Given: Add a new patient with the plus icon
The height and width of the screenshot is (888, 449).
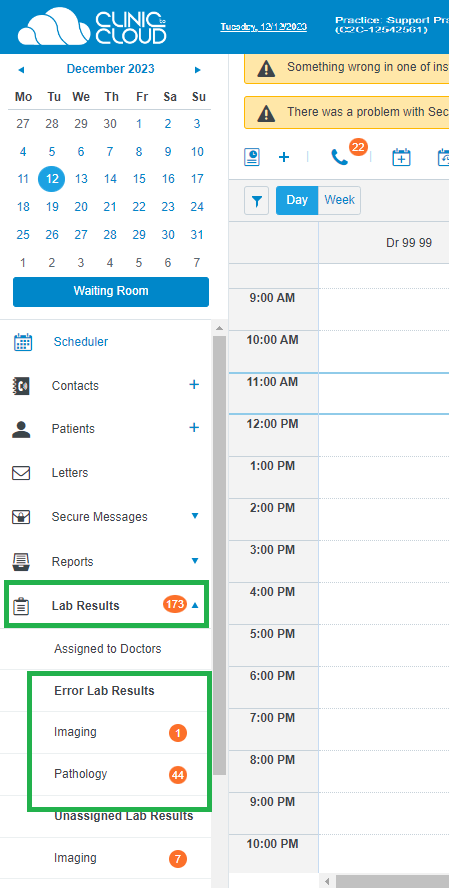Looking at the screenshot, I should tap(194, 428).
